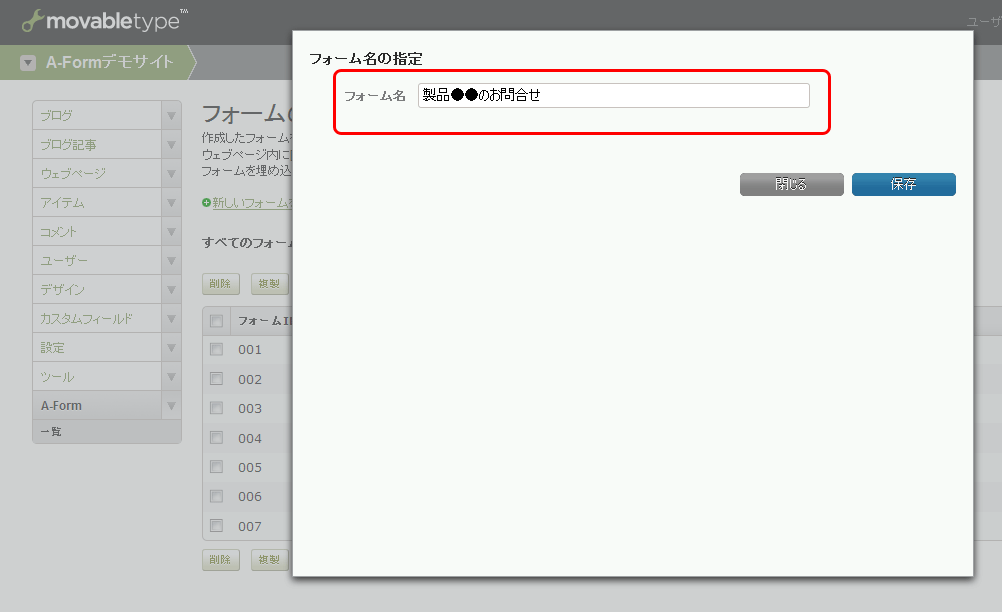Click the arrow icon on the 設定 menu
Image resolution: width=1002 pixels, height=612 pixels.
(169, 347)
